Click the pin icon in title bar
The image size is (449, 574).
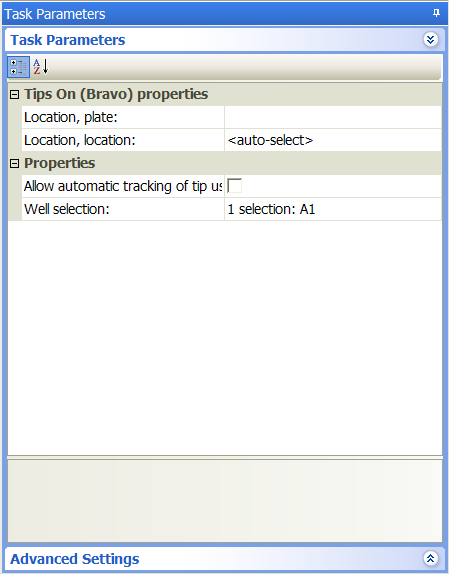(436, 13)
